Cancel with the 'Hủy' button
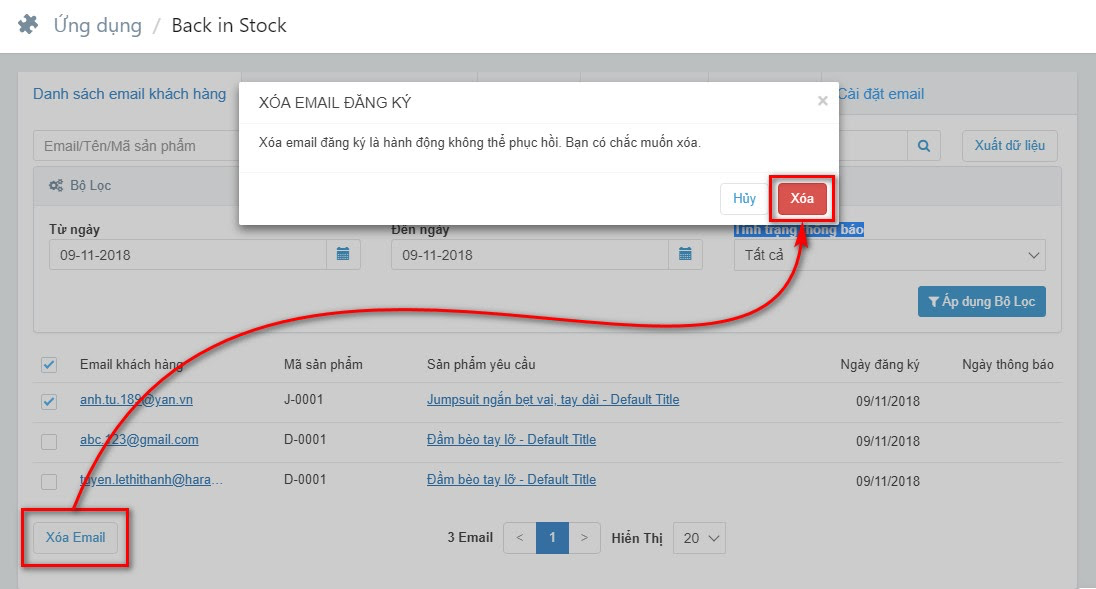The height and width of the screenshot is (589, 1096). point(744,198)
